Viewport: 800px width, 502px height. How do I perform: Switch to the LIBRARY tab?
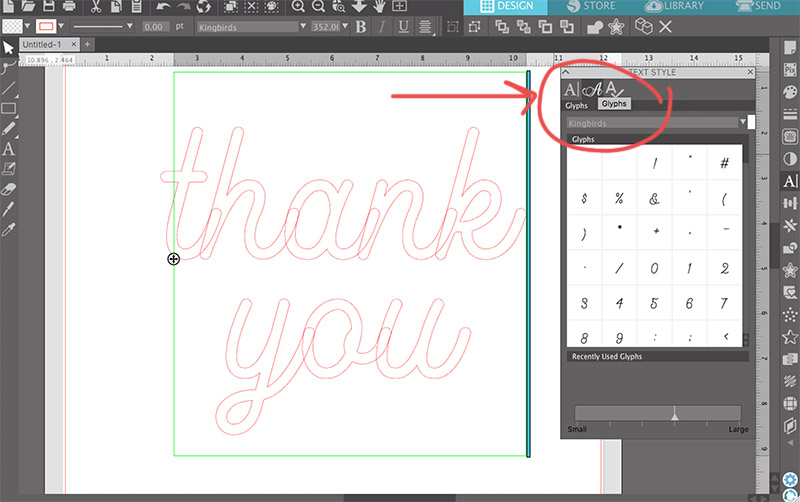(674, 6)
